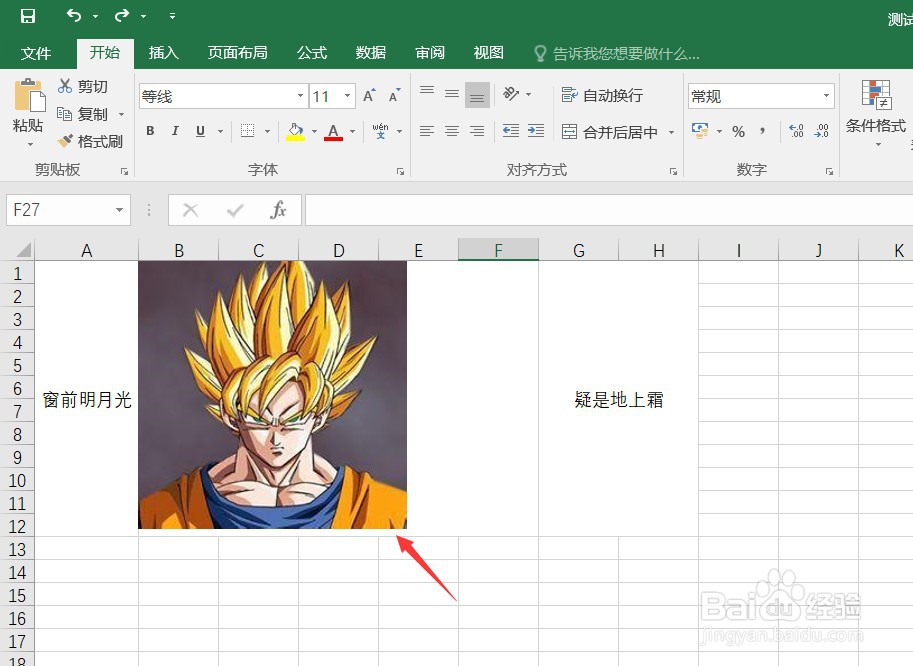
Task: Click the Save icon in quick access toolbar
Action: point(27,16)
